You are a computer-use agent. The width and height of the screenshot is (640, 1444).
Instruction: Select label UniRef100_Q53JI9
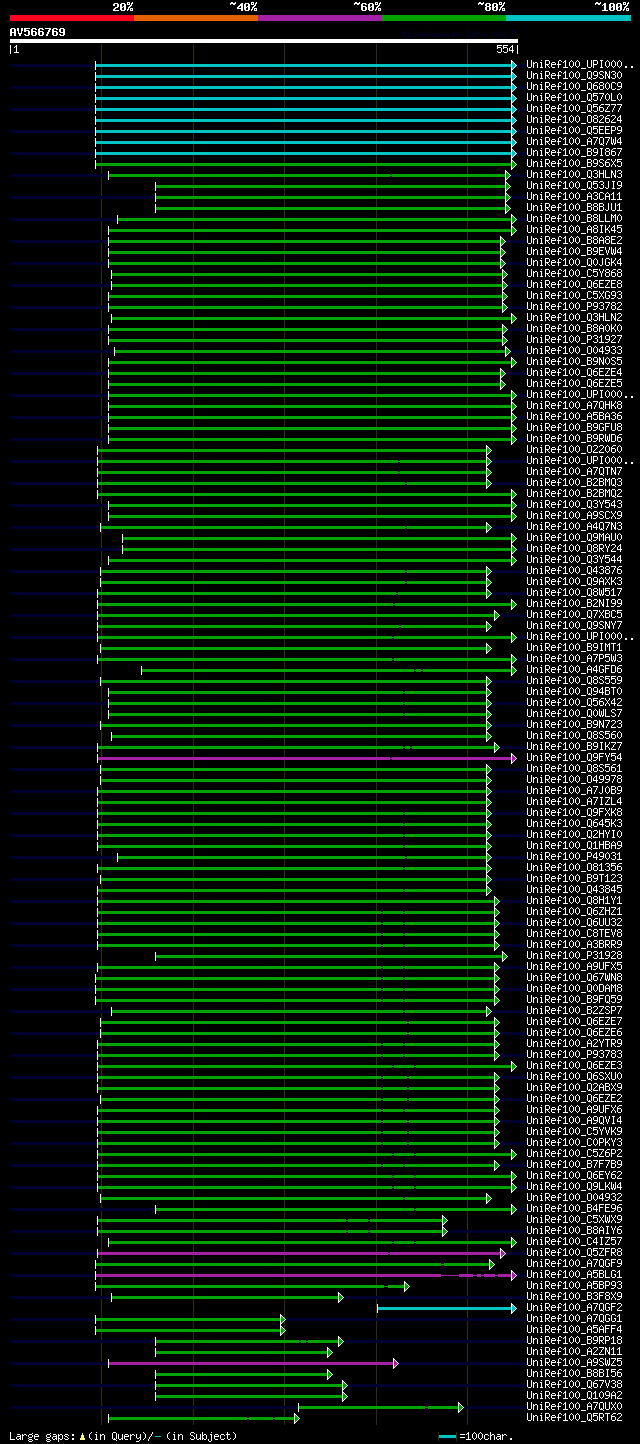click(x=574, y=185)
